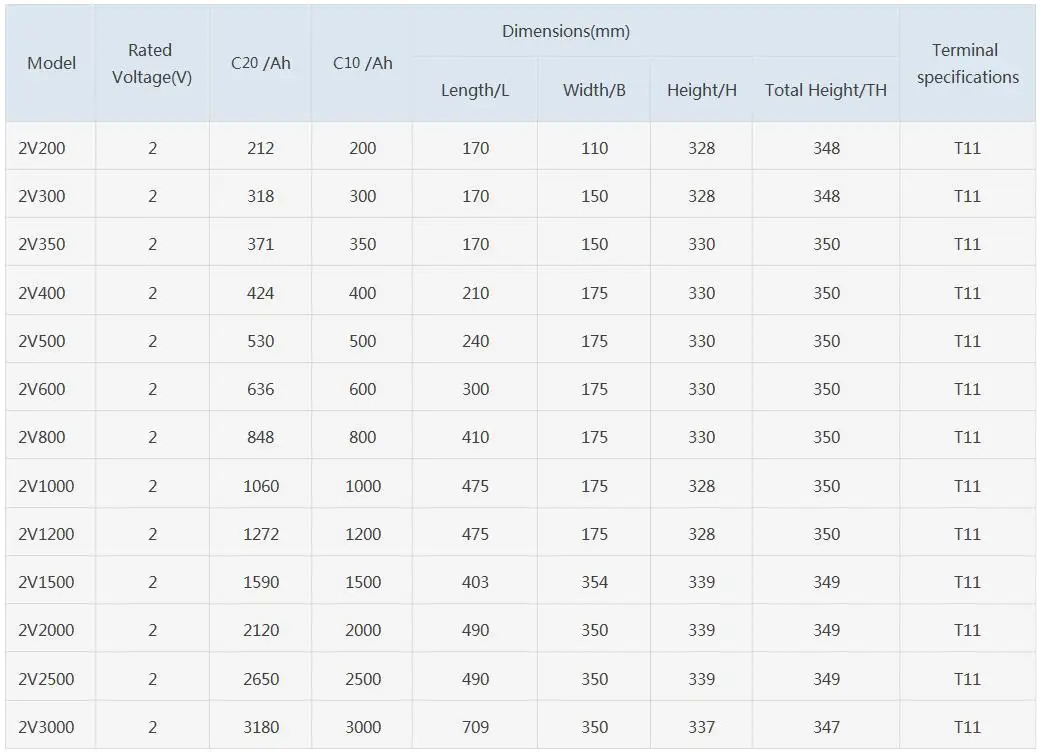This screenshot has height=752, width=1041.
Task: Click the total height value 347
Action: click(x=827, y=727)
